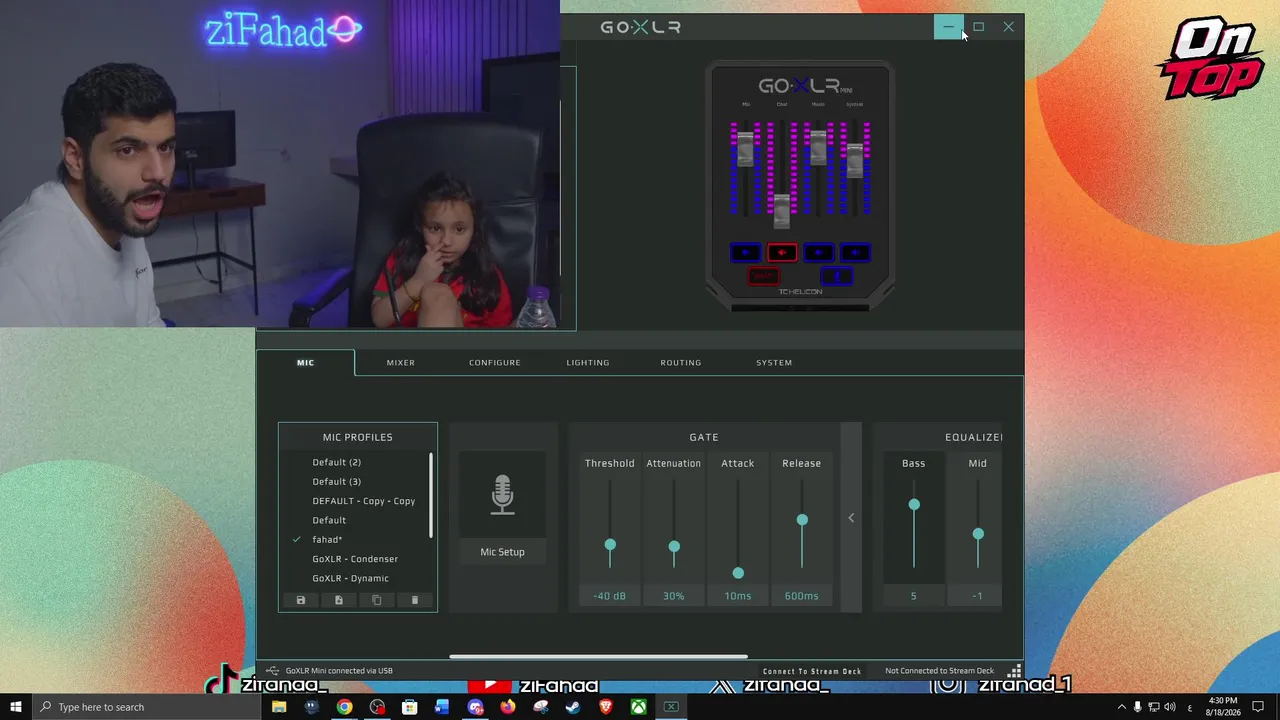Click the Chat fader on the device
This screenshot has height=720, width=1280.
pyautogui.click(x=782, y=210)
